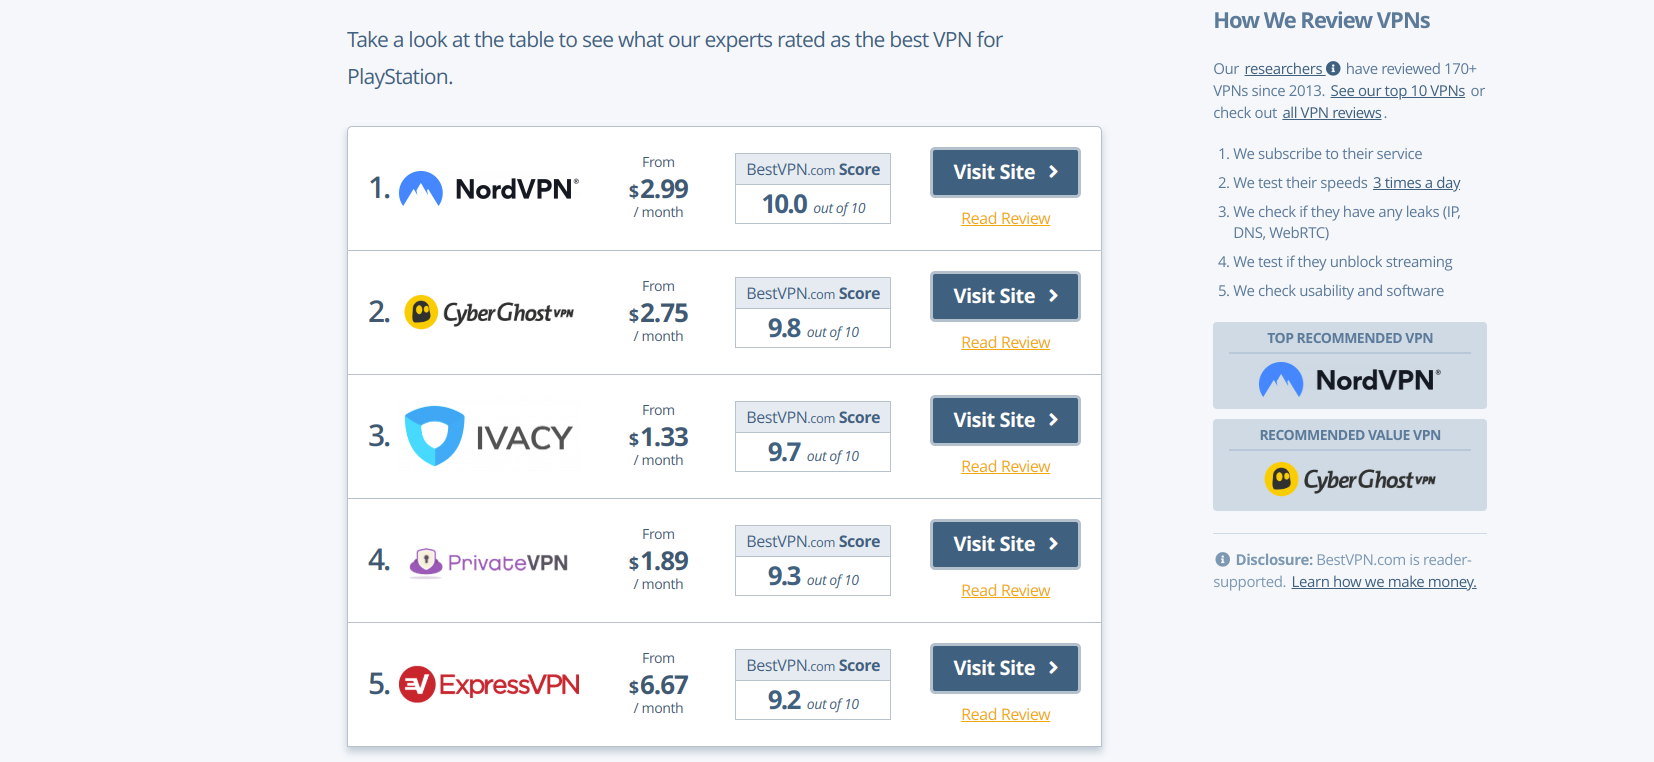This screenshot has height=762, width=1654.
Task: Open the 'See our top 10 VPNs' link
Action: click(1397, 90)
